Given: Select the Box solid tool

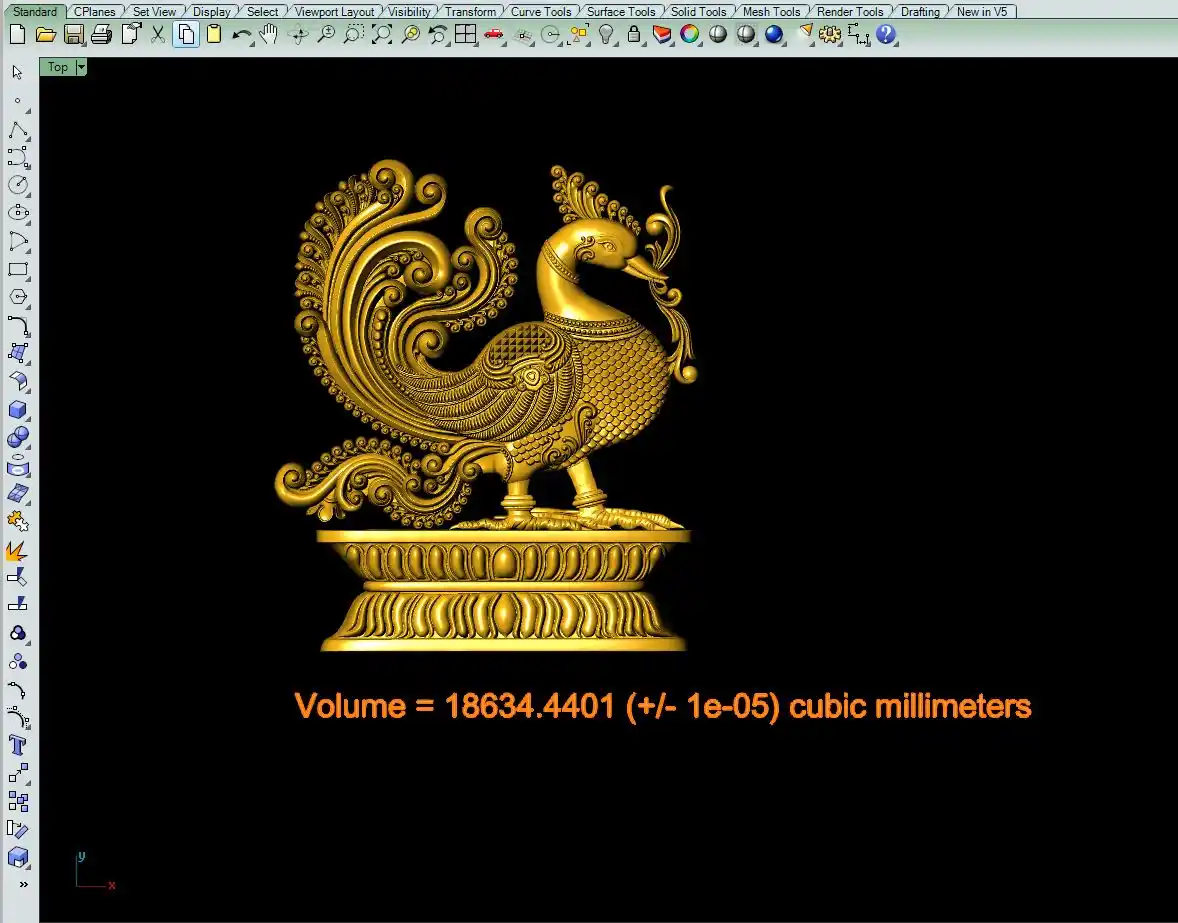Looking at the screenshot, I should 18,410.
